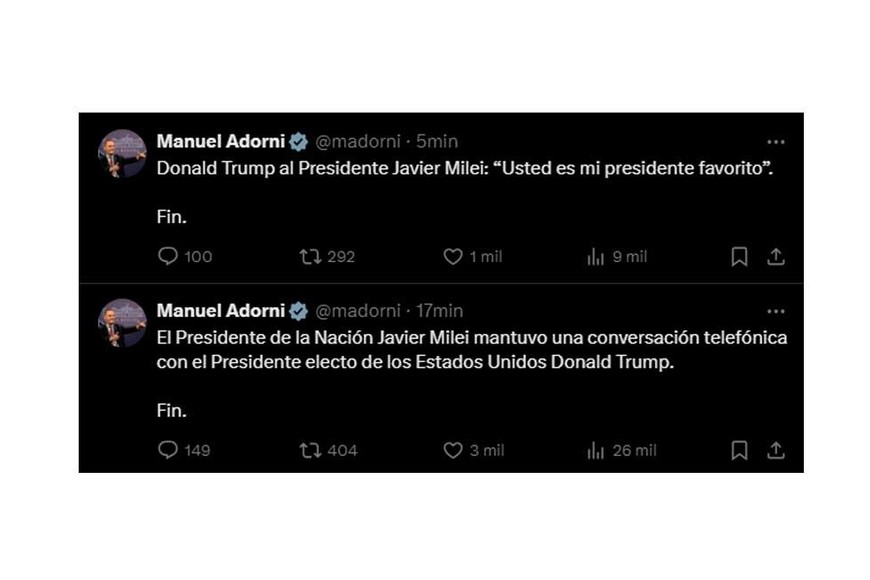Open more options on the 17min tweet
870x580 pixels.
coord(775,311)
